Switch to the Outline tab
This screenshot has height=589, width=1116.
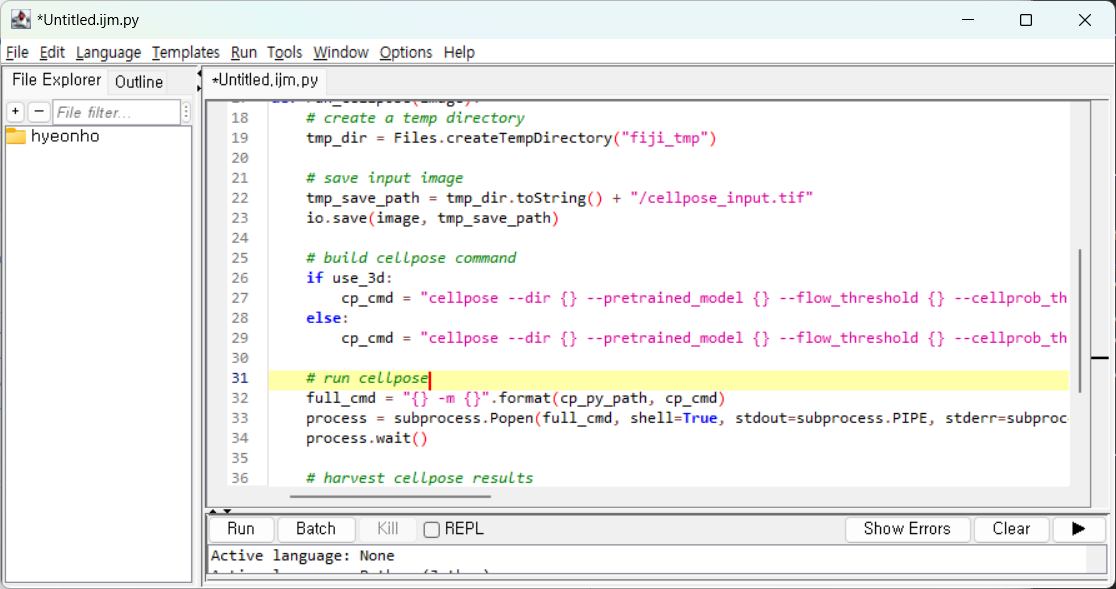coord(139,83)
